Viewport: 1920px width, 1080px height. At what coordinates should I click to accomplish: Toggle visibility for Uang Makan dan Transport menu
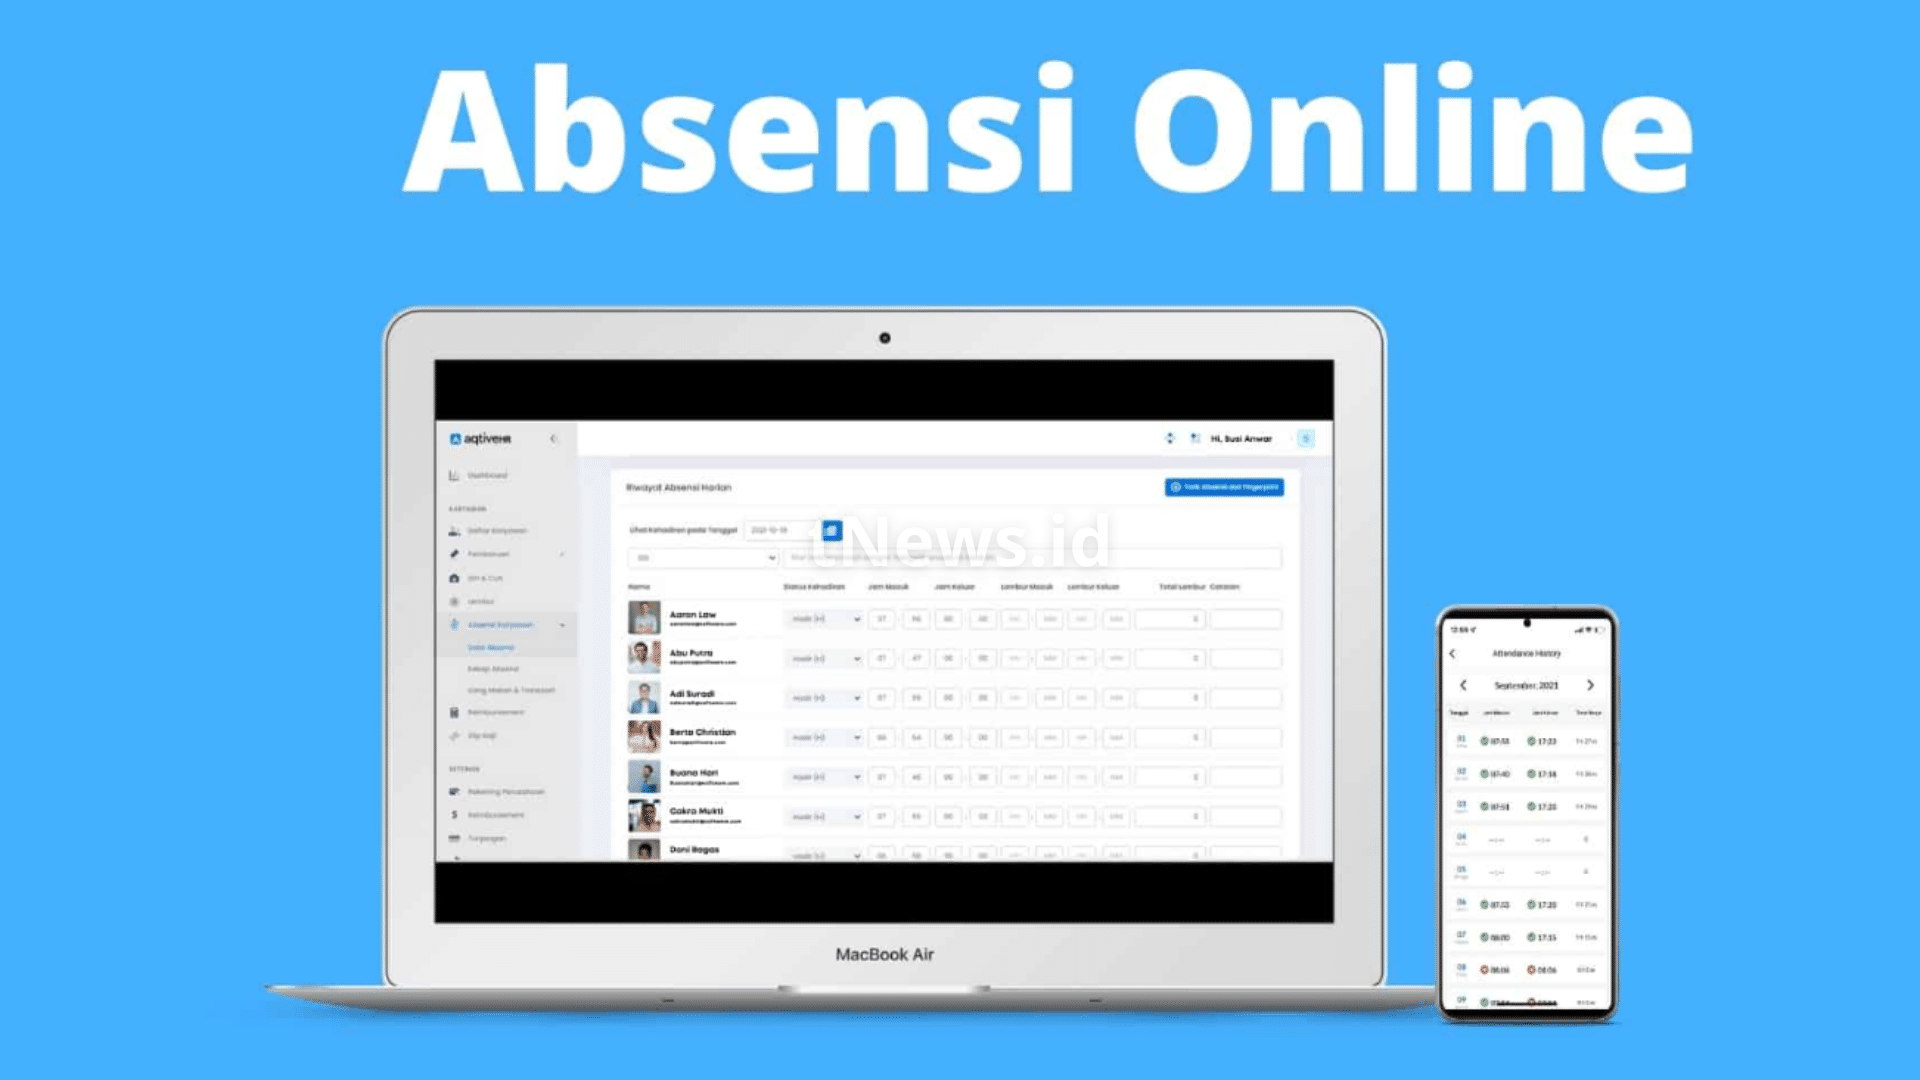513,690
